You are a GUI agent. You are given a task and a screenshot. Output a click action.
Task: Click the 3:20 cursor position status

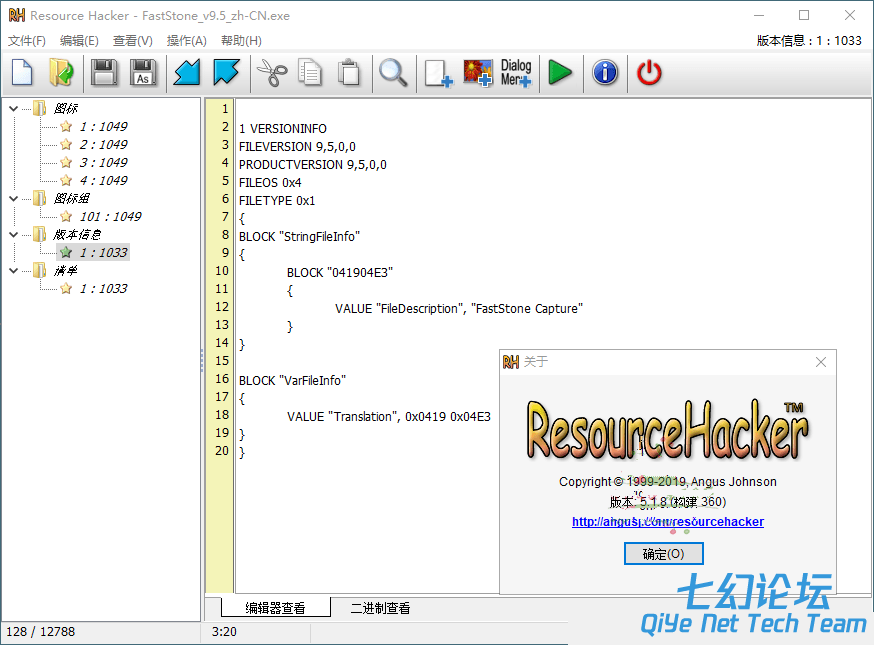pyautogui.click(x=224, y=632)
